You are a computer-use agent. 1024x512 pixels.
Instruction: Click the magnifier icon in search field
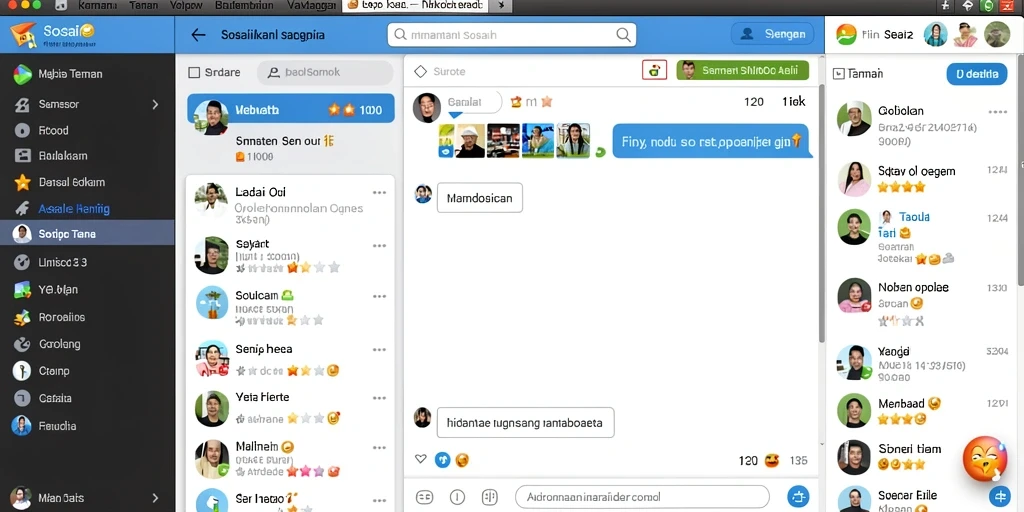[624, 35]
